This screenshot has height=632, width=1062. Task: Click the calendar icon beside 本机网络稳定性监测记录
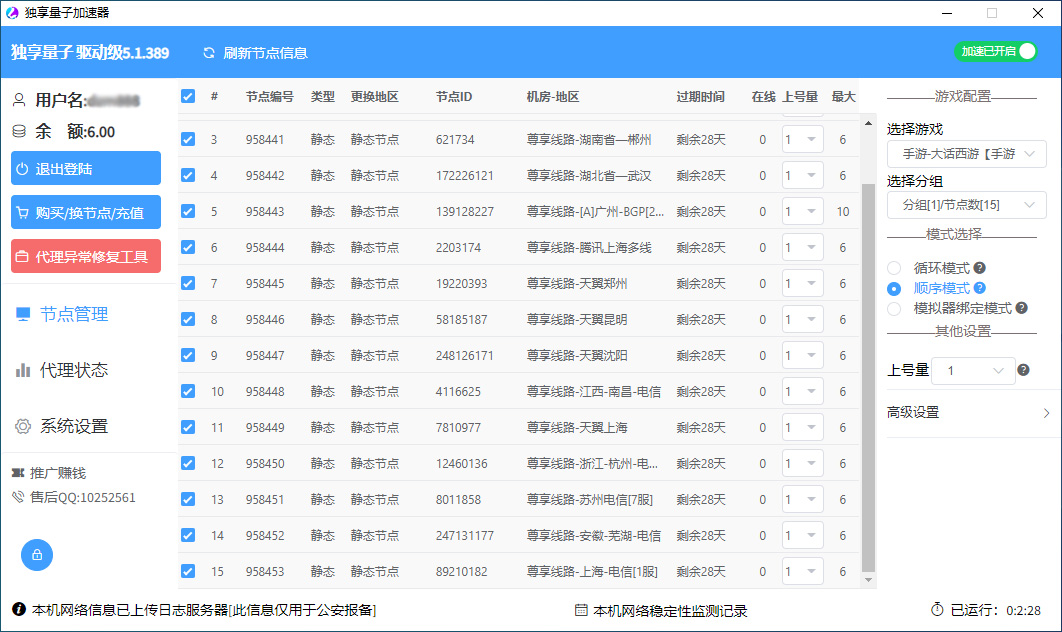click(581, 610)
